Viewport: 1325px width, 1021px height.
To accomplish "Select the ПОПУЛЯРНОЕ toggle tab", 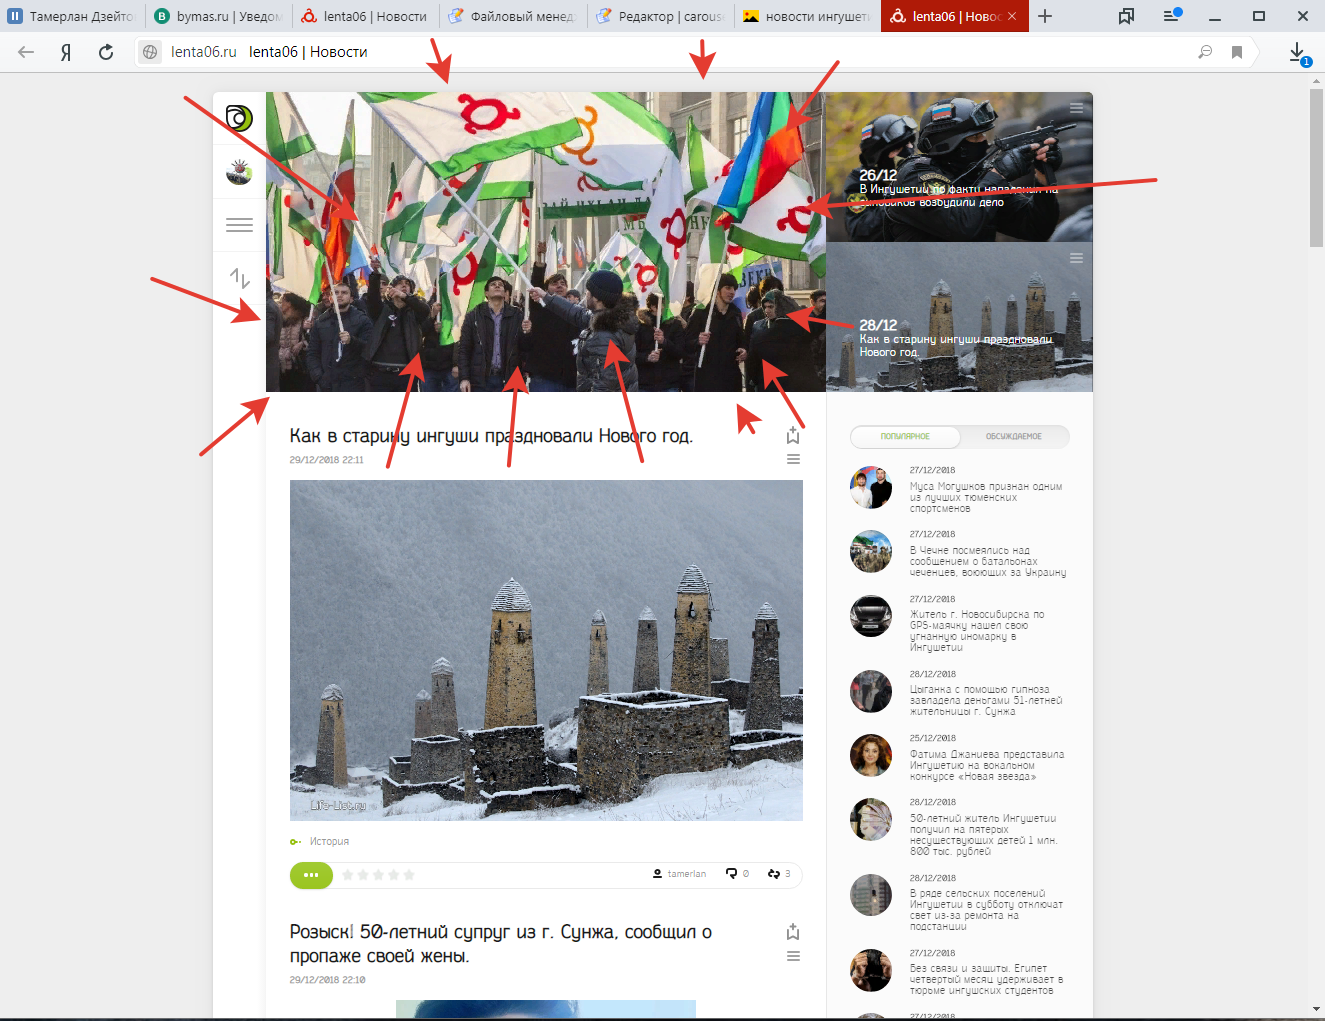I will point(905,437).
